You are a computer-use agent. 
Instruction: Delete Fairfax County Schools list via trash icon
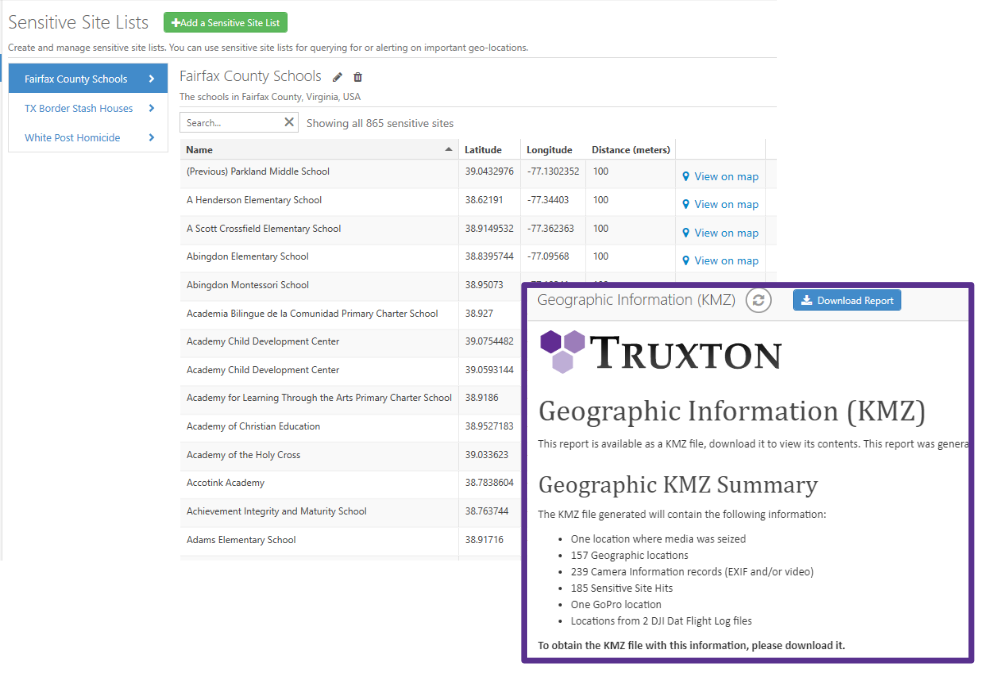pos(358,77)
